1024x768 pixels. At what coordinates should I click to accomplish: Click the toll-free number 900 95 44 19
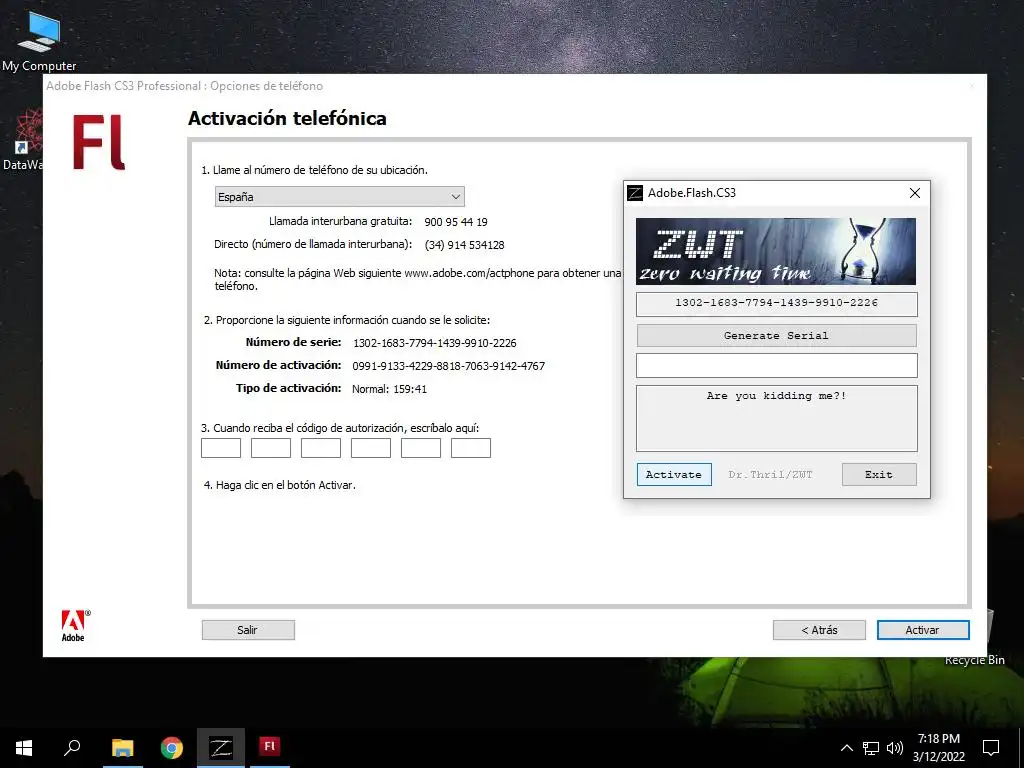click(x=456, y=222)
